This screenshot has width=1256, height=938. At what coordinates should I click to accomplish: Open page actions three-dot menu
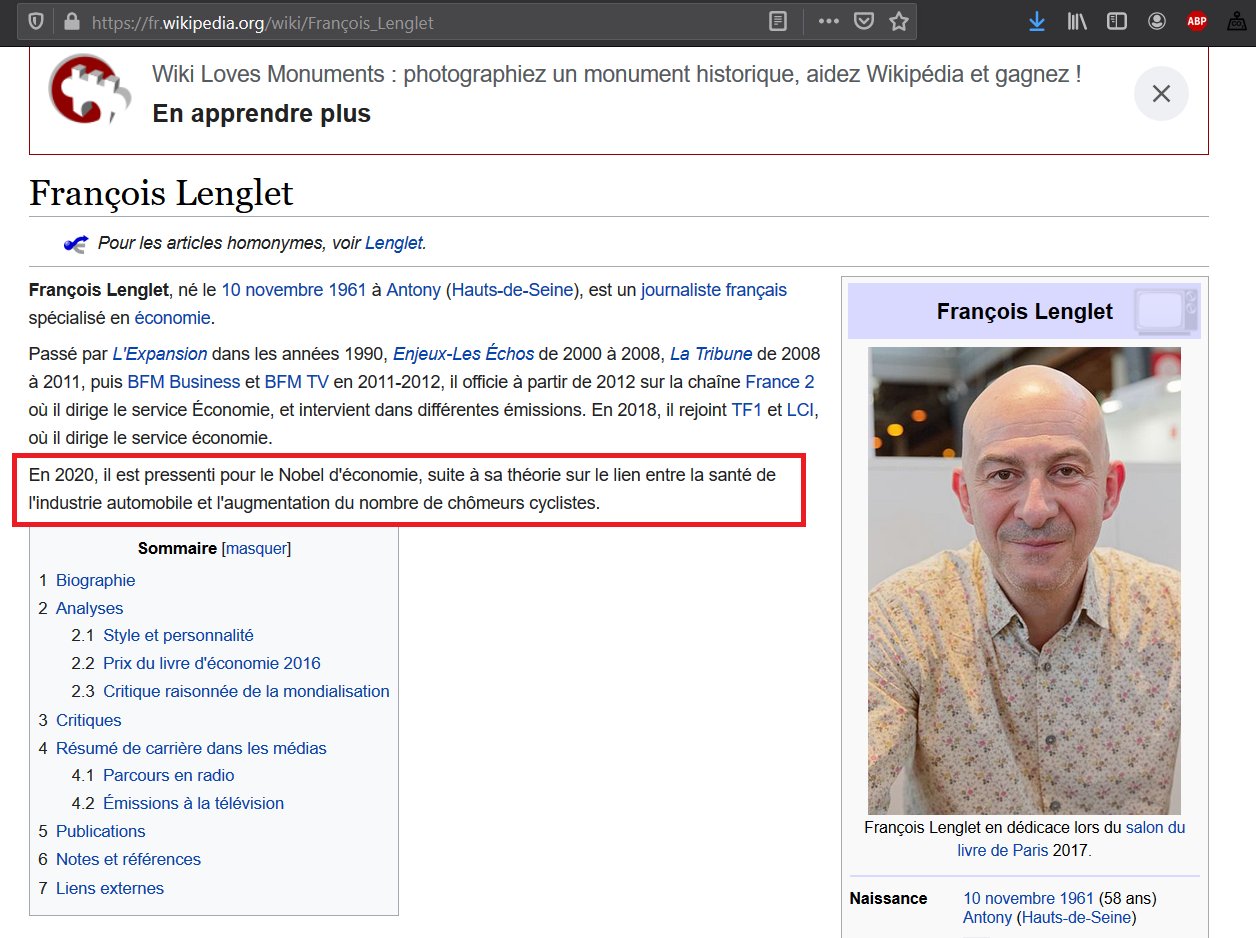pyautogui.click(x=829, y=21)
